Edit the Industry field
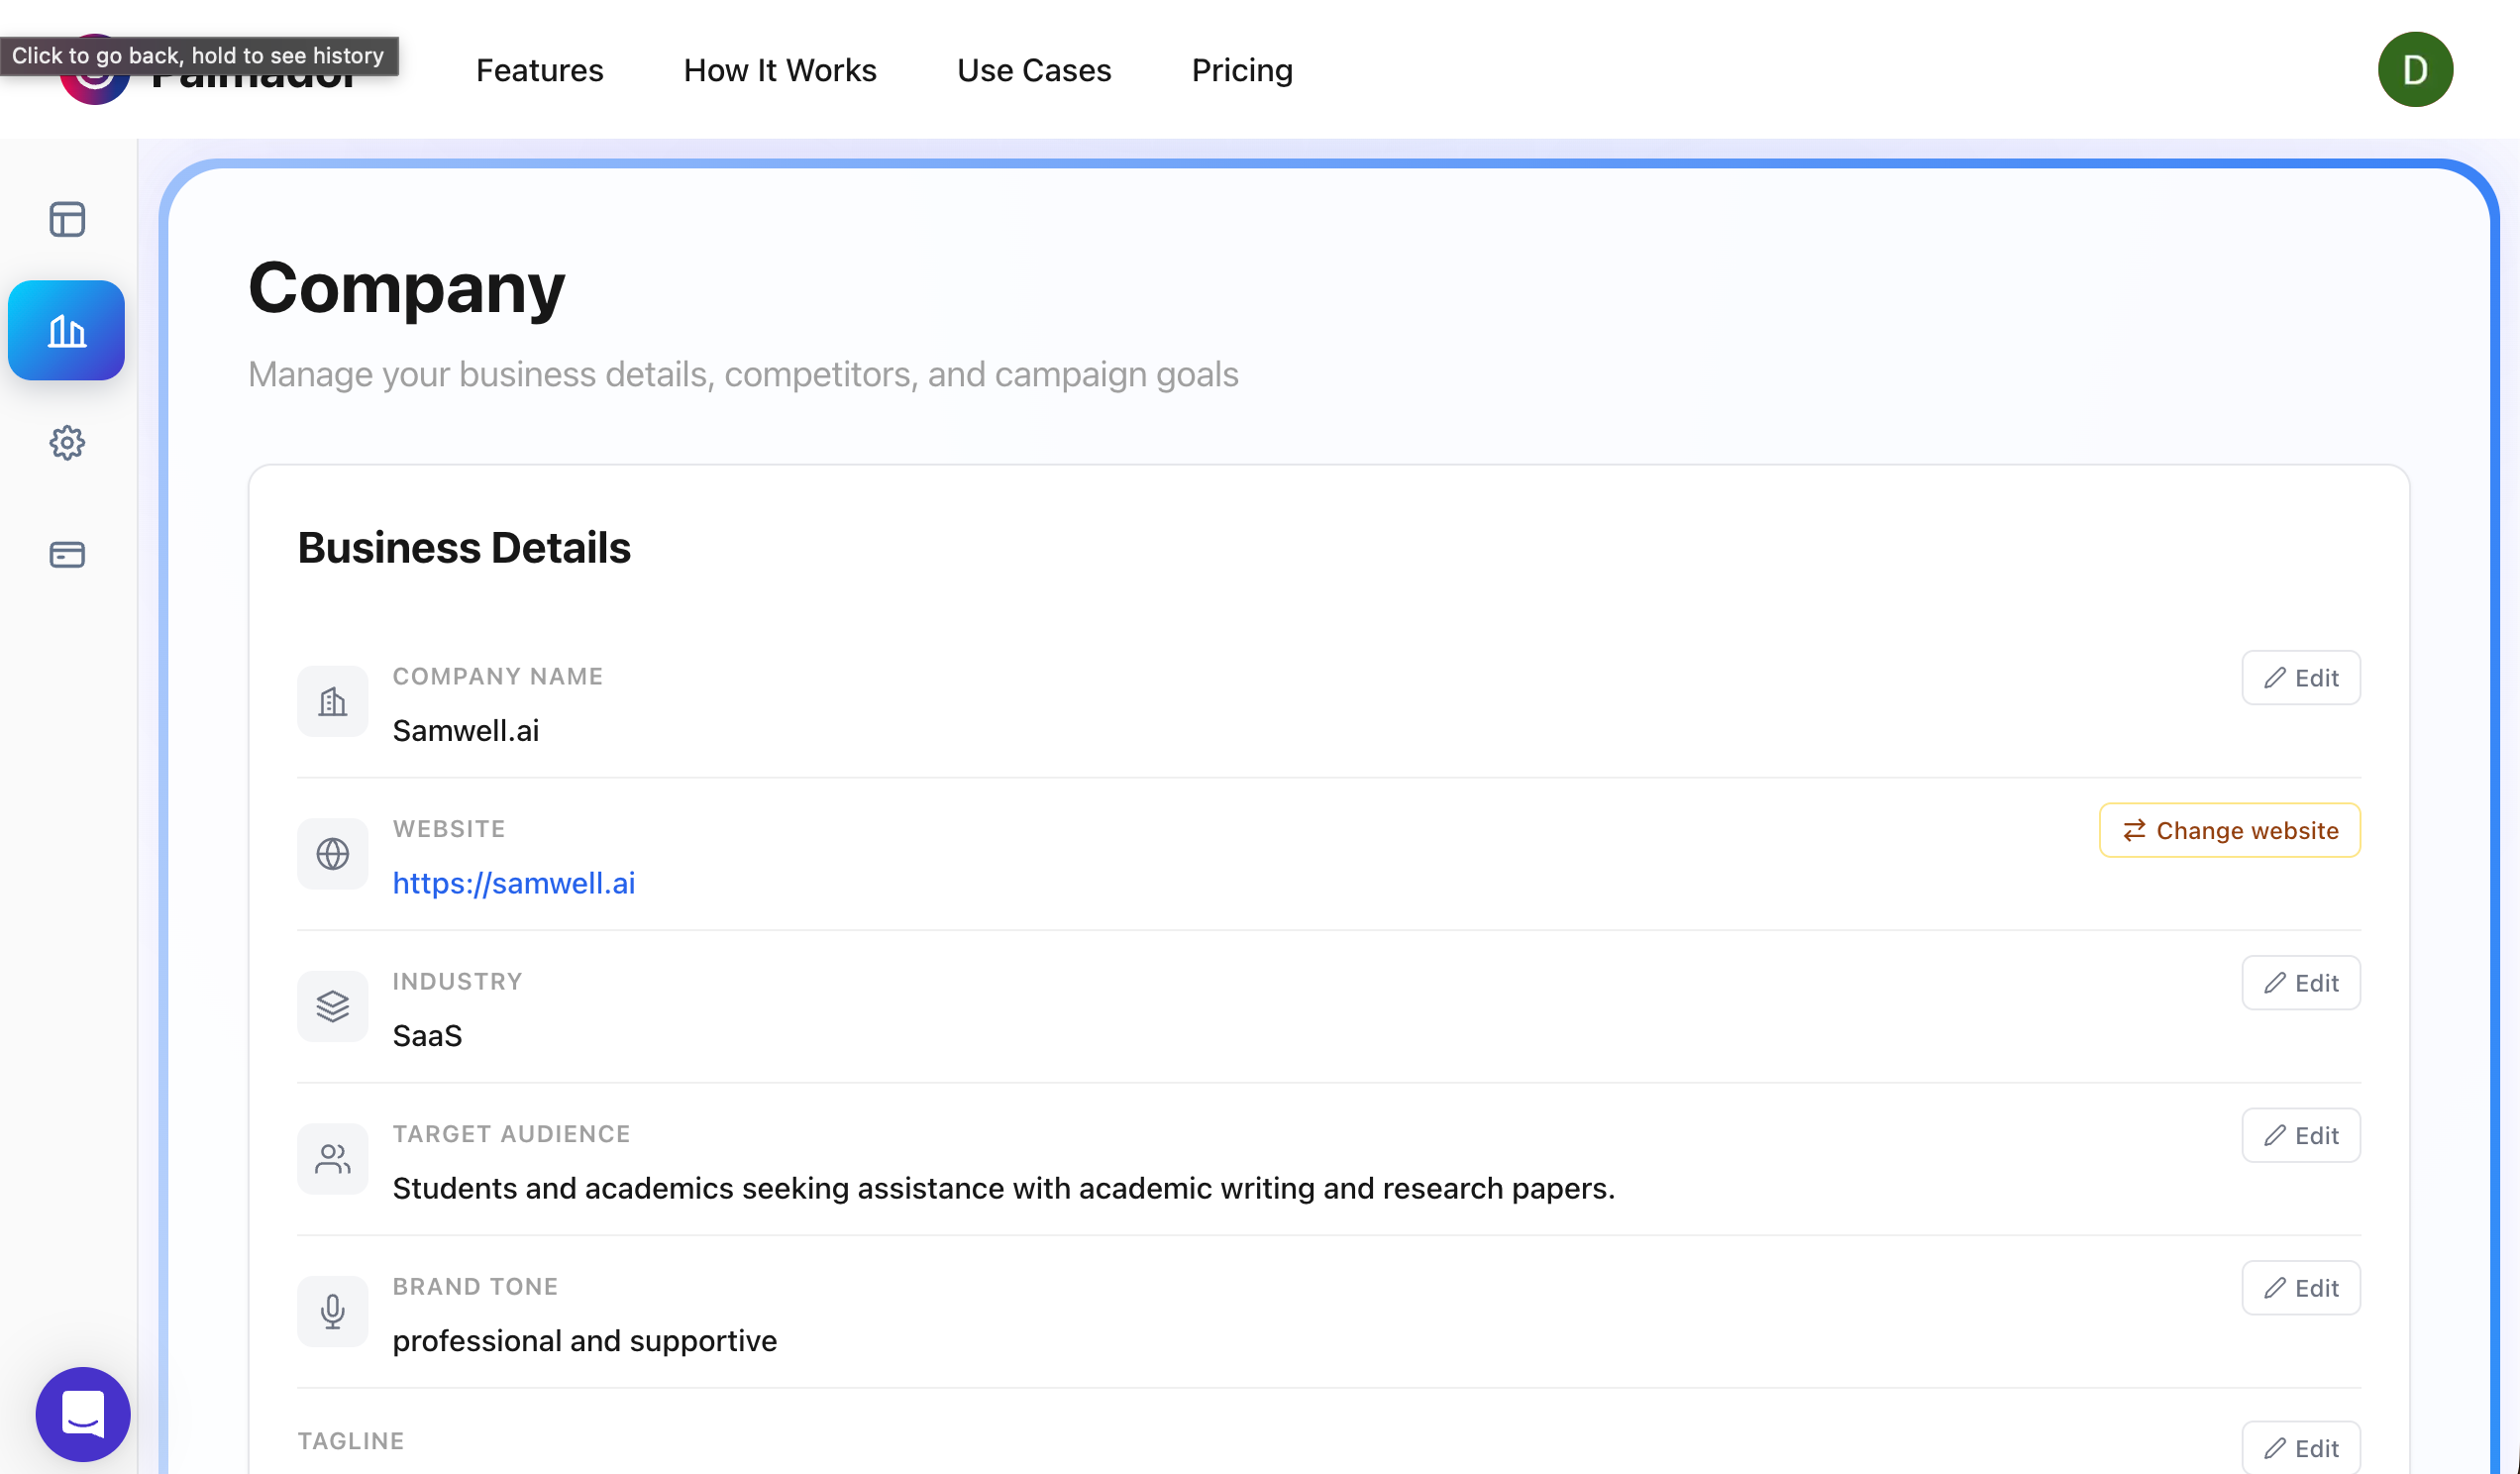This screenshot has width=2520, height=1474. (2301, 983)
